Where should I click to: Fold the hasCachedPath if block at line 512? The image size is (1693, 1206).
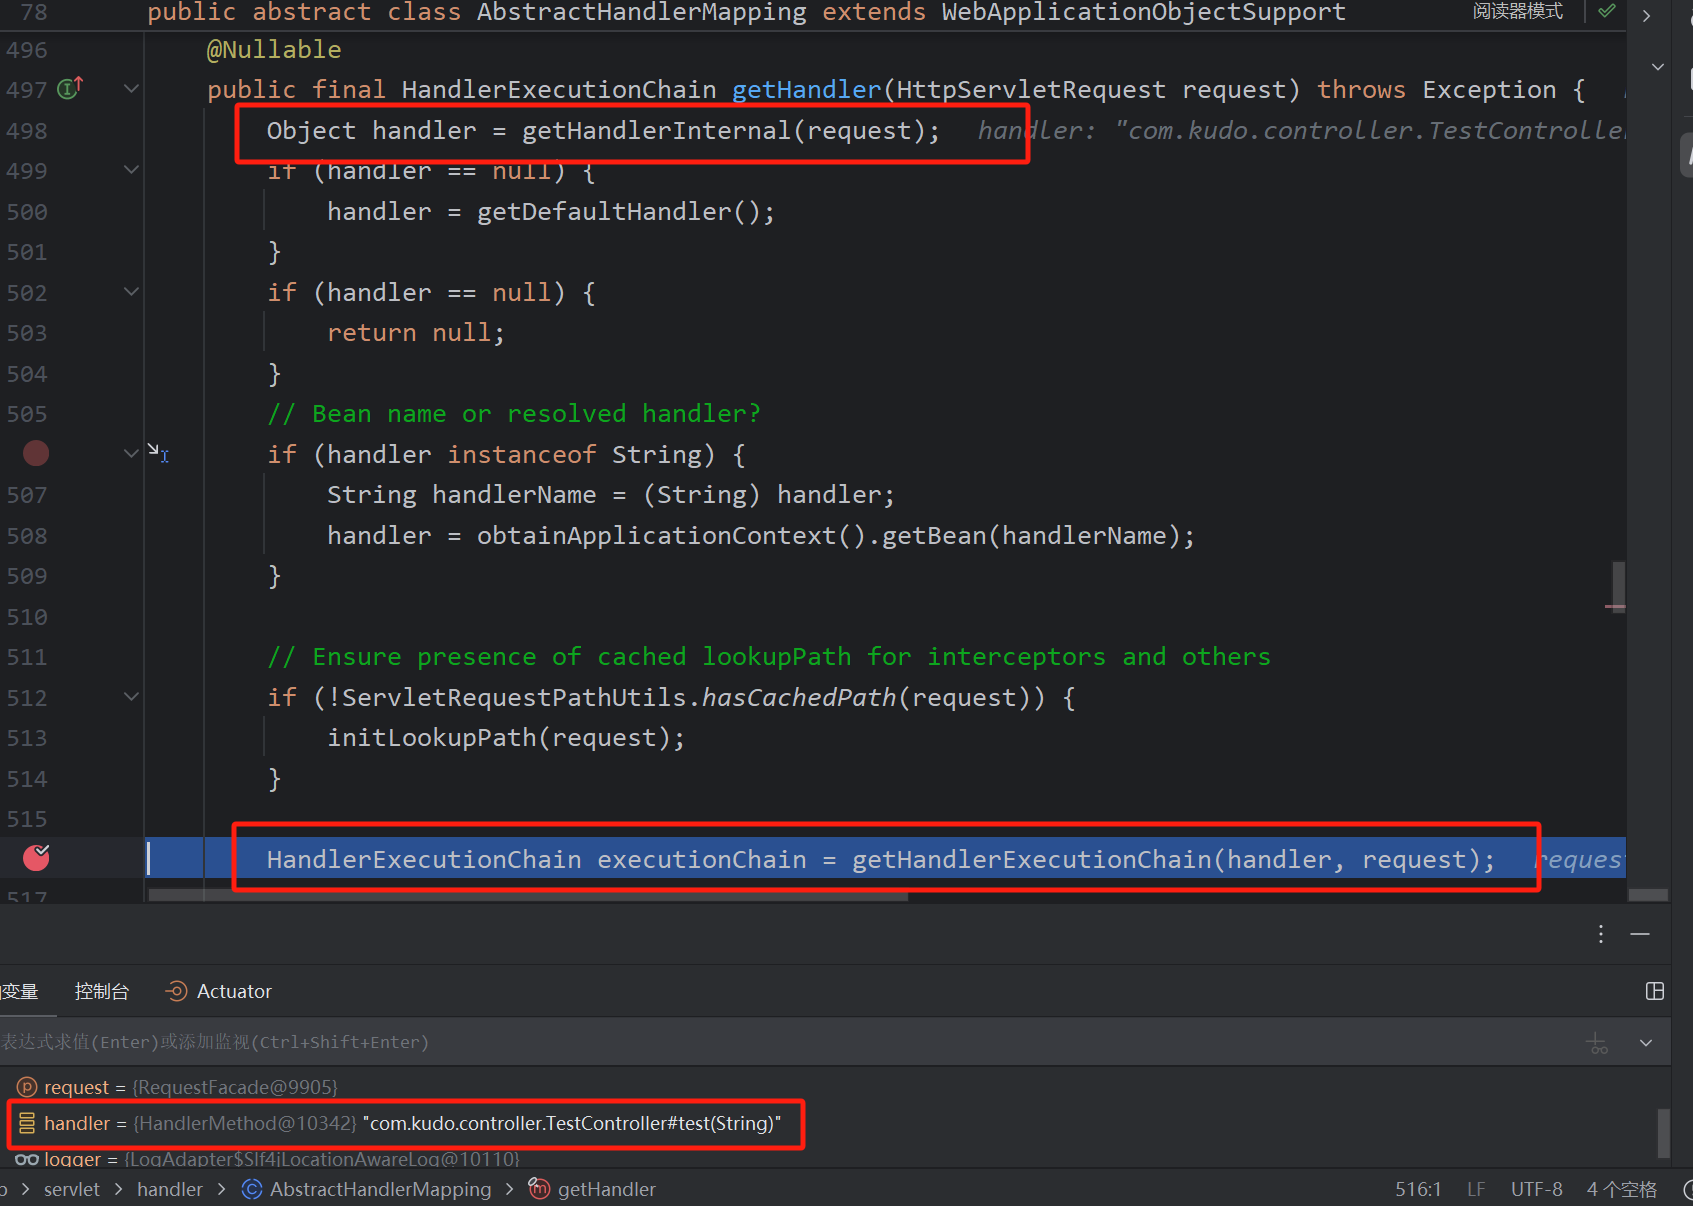coord(131,697)
